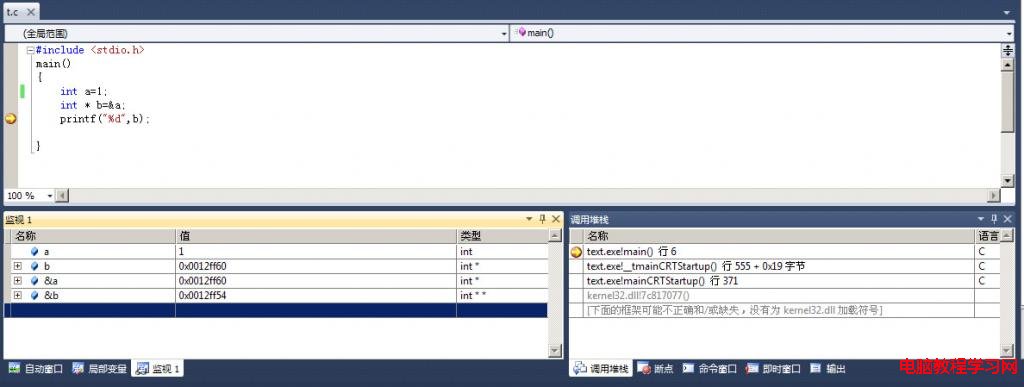Open the 调用堆栈 window options dropdown
Image resolution: width=1024 pixels, height=387 pixels.
980,219
